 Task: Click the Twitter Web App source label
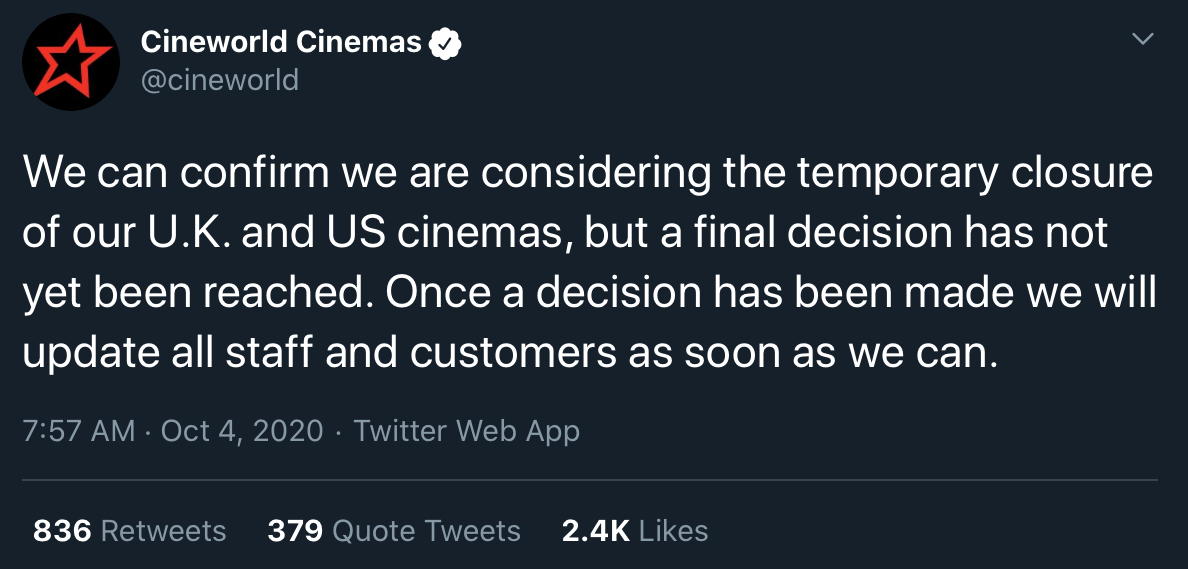[466, 431]
